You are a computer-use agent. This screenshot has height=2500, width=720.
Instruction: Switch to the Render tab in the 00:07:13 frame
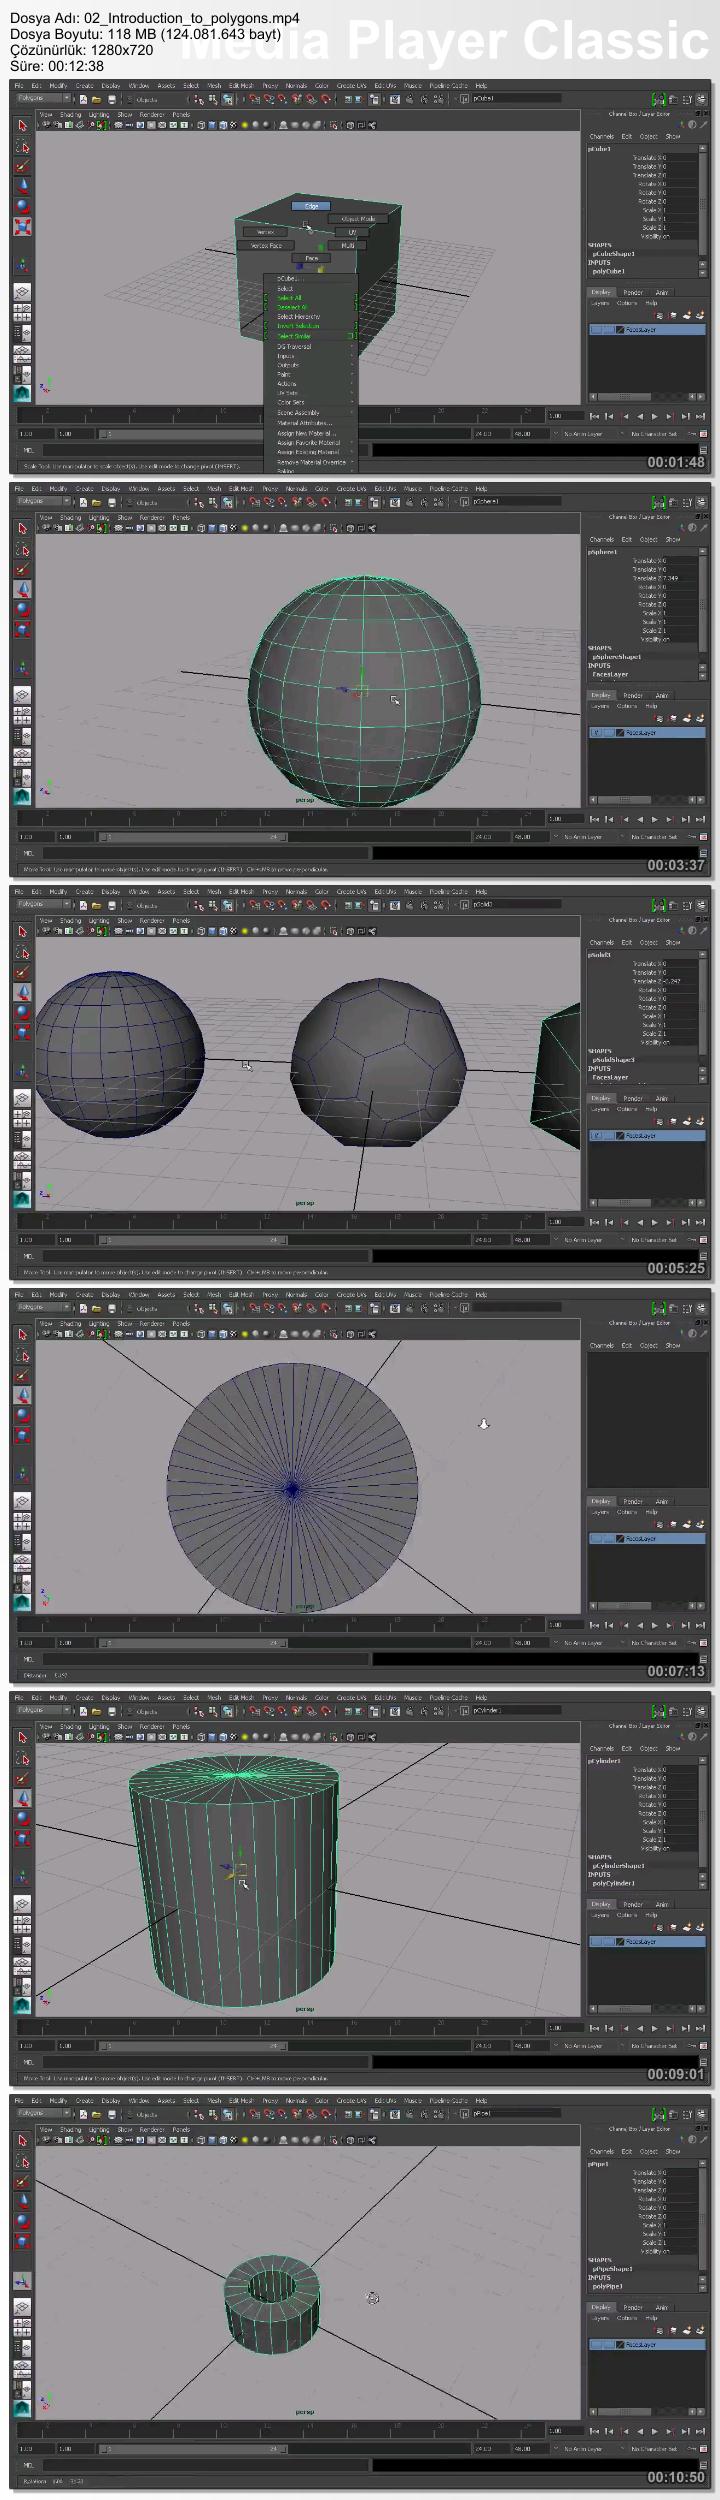[633, 1501]
